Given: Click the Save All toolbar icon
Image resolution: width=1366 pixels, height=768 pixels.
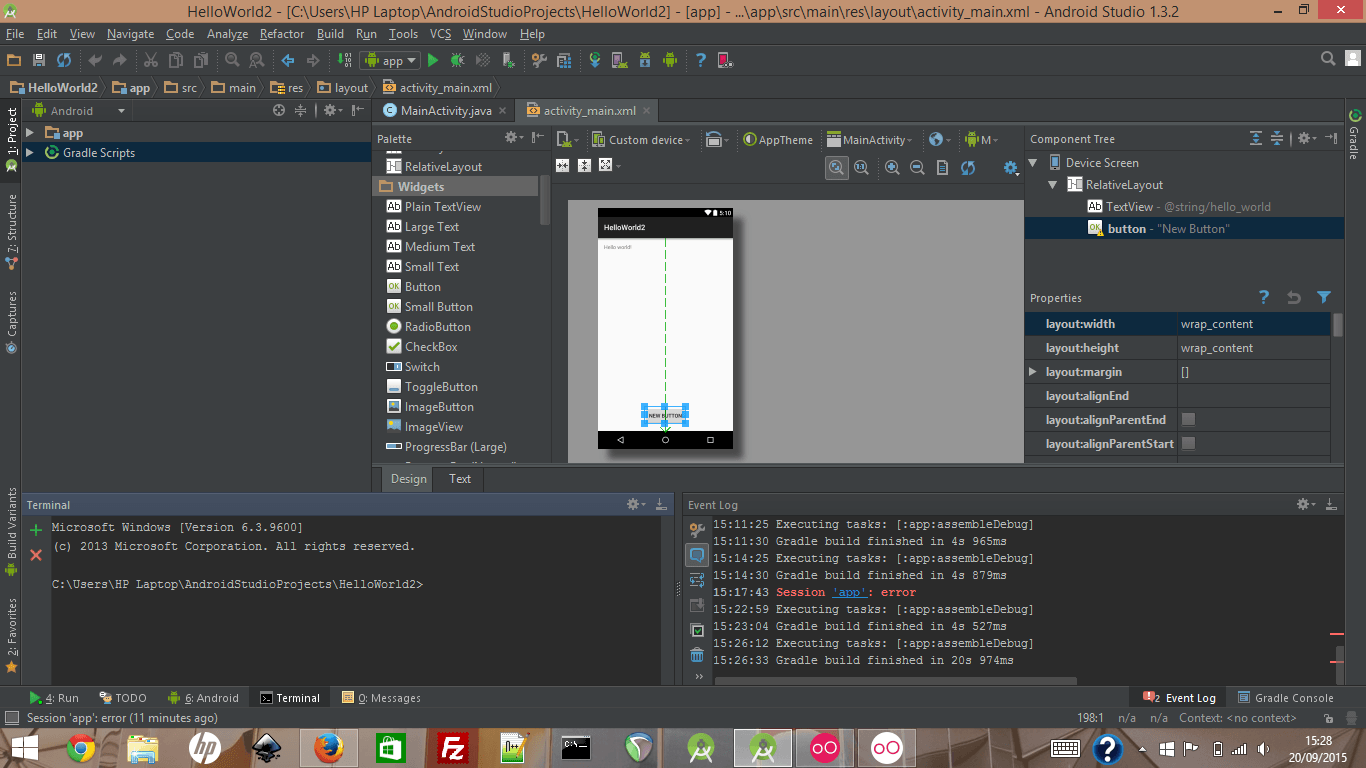Looking at the screenshot, I should 38,61.
